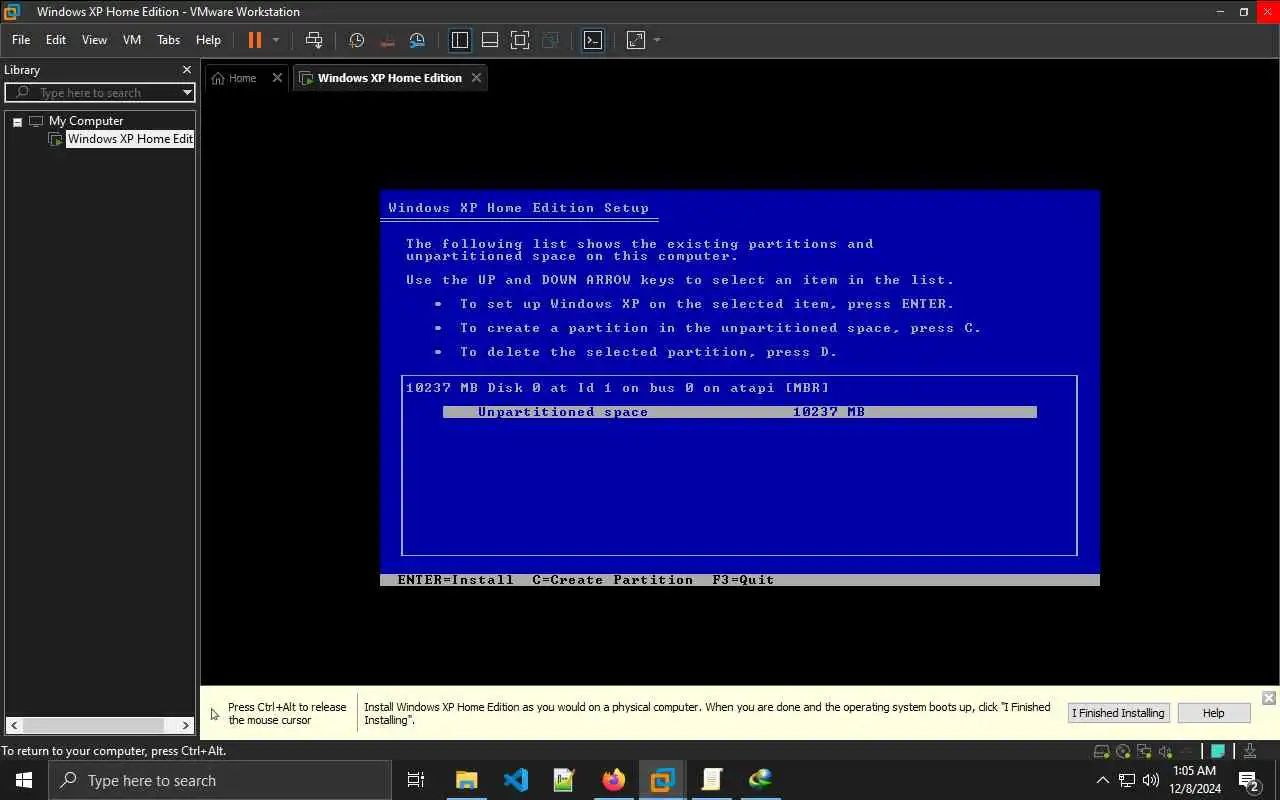This screenshot has width=1280, height=800.
Task: Toggle the thumbnail bar view
Action: [490, 40]
